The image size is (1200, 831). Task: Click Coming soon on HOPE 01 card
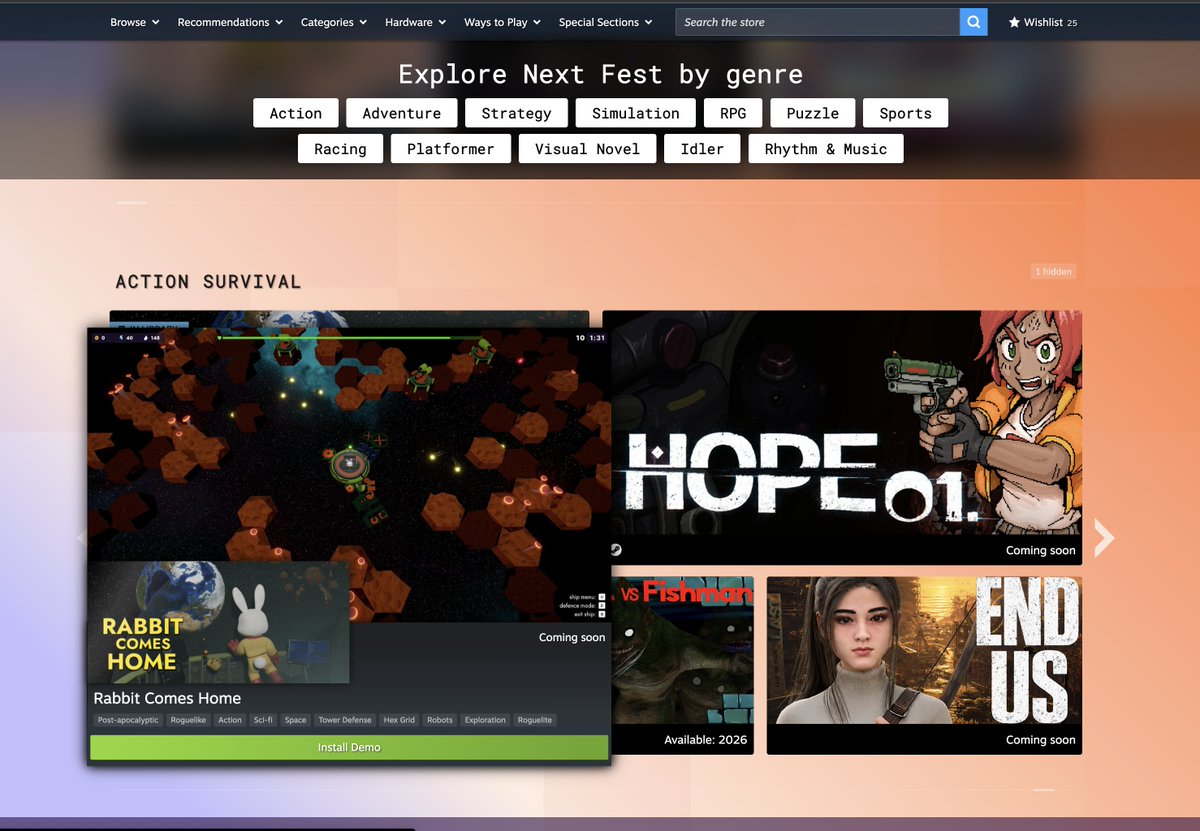(x=1041, y=551)
